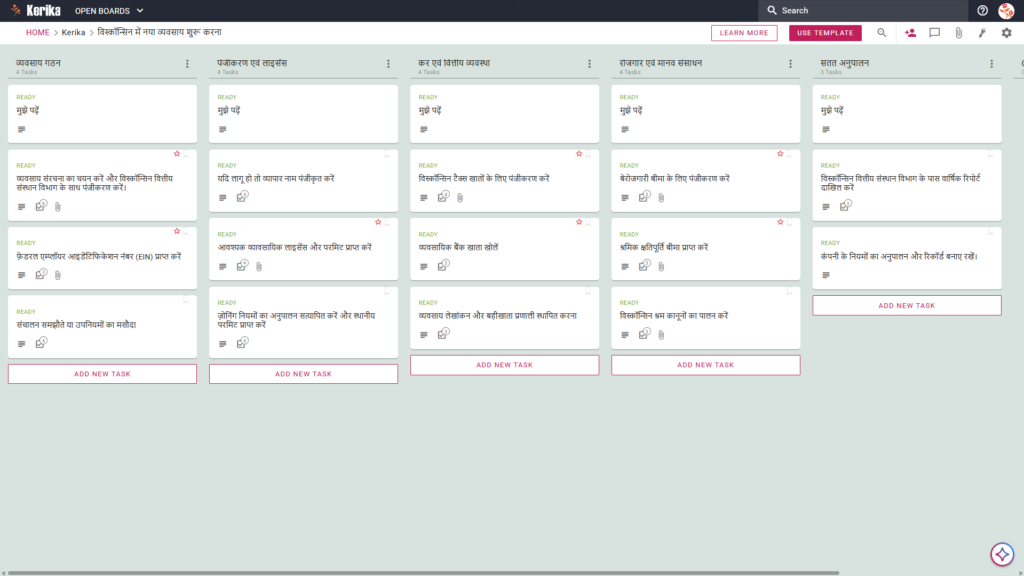Open column menu for पंजीकरण एवं लाइसेंस
The width and height of the screenshot is (1024, 576).
[388, 64]
